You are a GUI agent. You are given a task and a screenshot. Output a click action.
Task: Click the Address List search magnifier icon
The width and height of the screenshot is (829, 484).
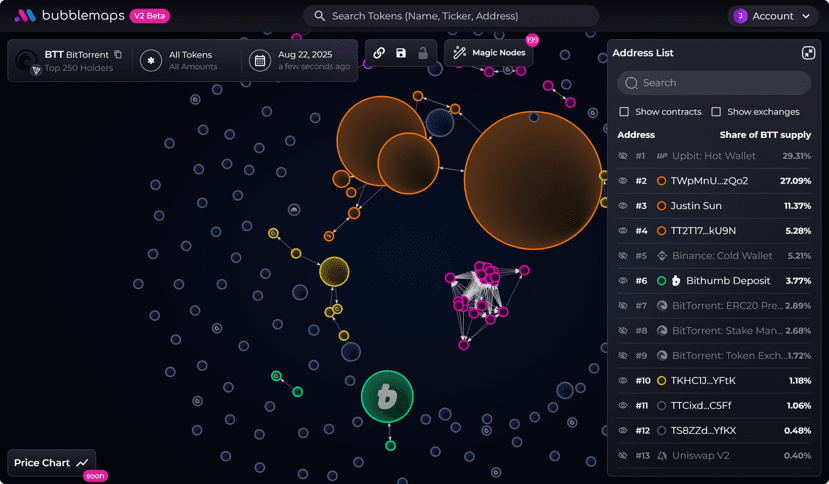[x=631, y=83]
